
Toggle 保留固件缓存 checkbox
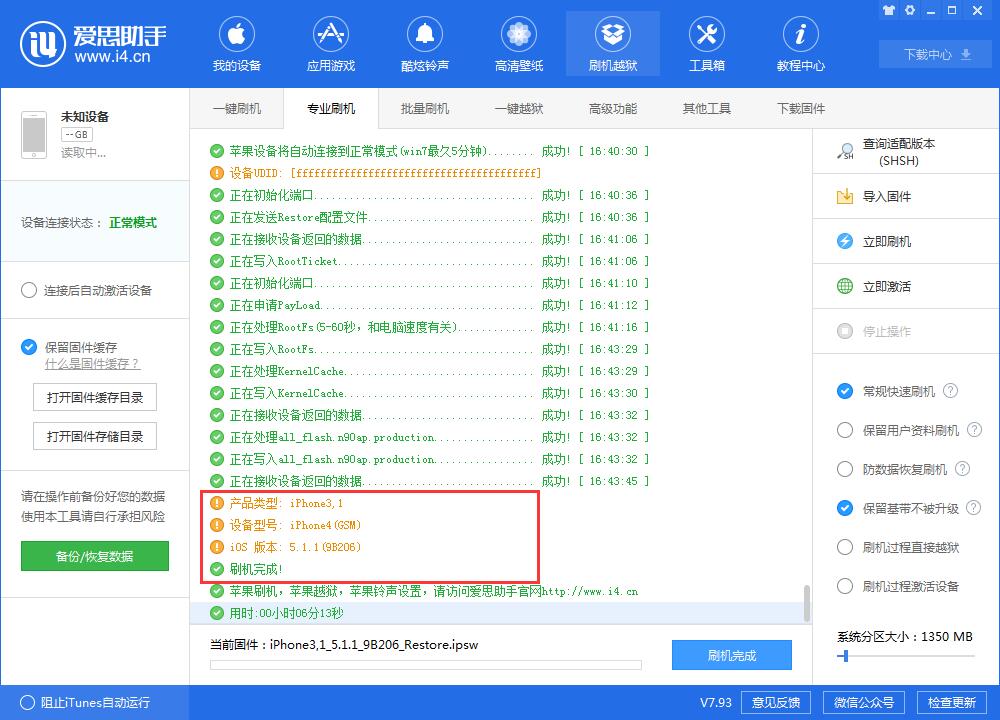point(29,347)
